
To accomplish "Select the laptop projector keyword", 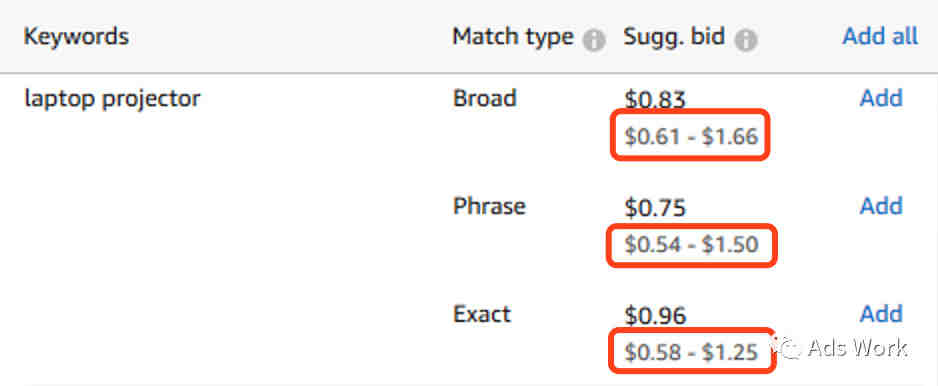I will coord(112,99).
